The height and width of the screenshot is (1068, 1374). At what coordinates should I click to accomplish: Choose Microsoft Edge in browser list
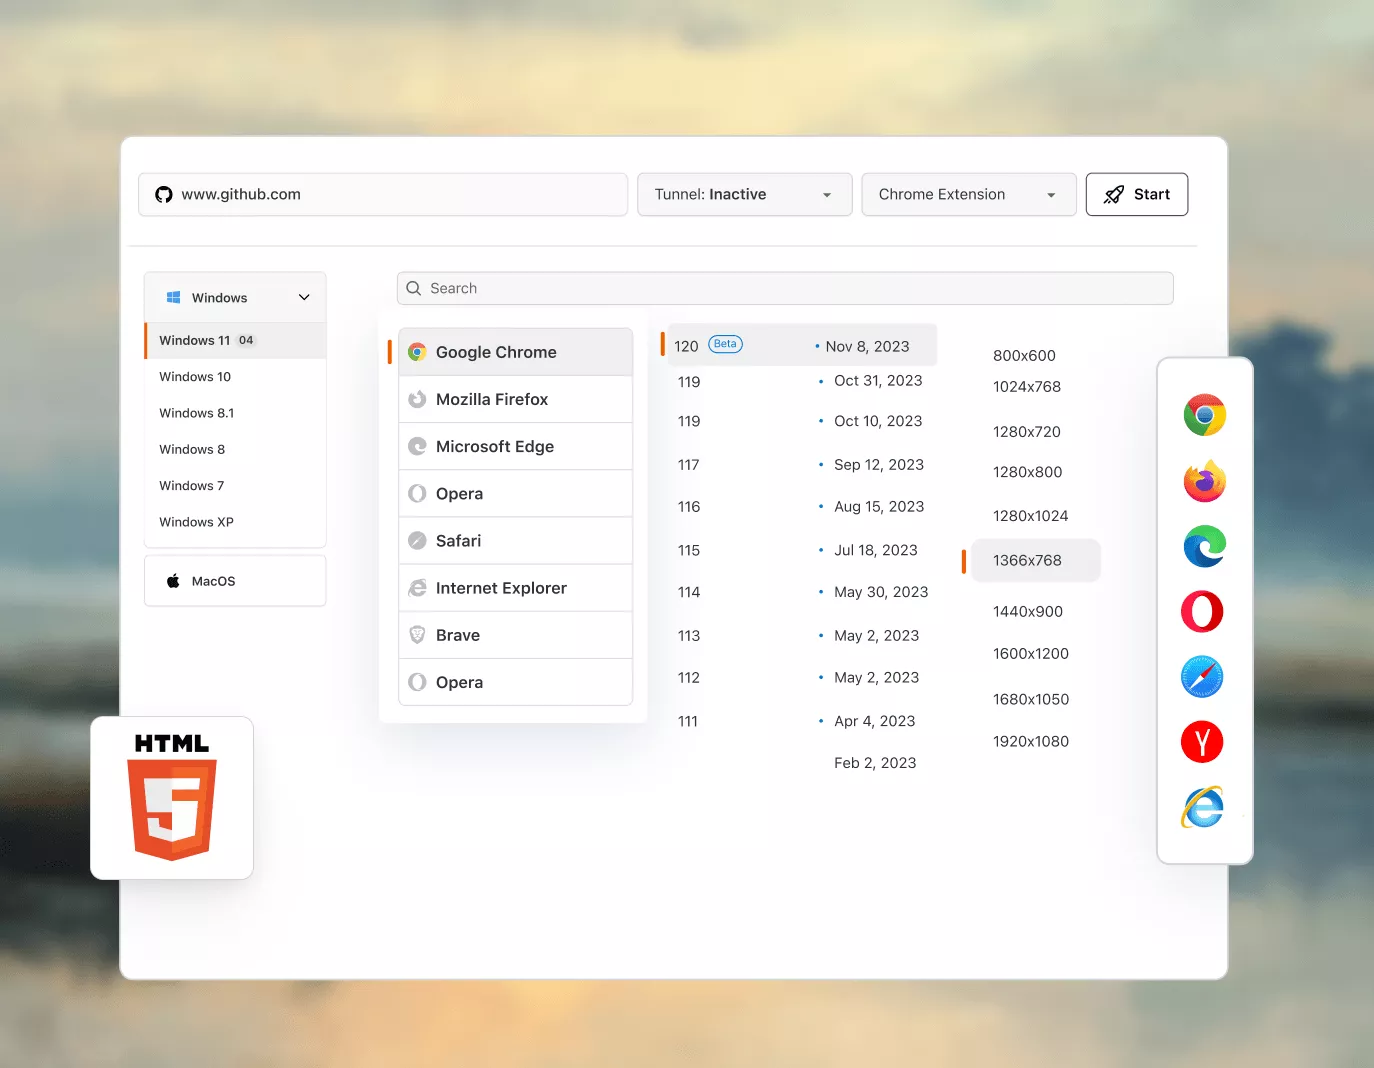(x=515, y=446)
